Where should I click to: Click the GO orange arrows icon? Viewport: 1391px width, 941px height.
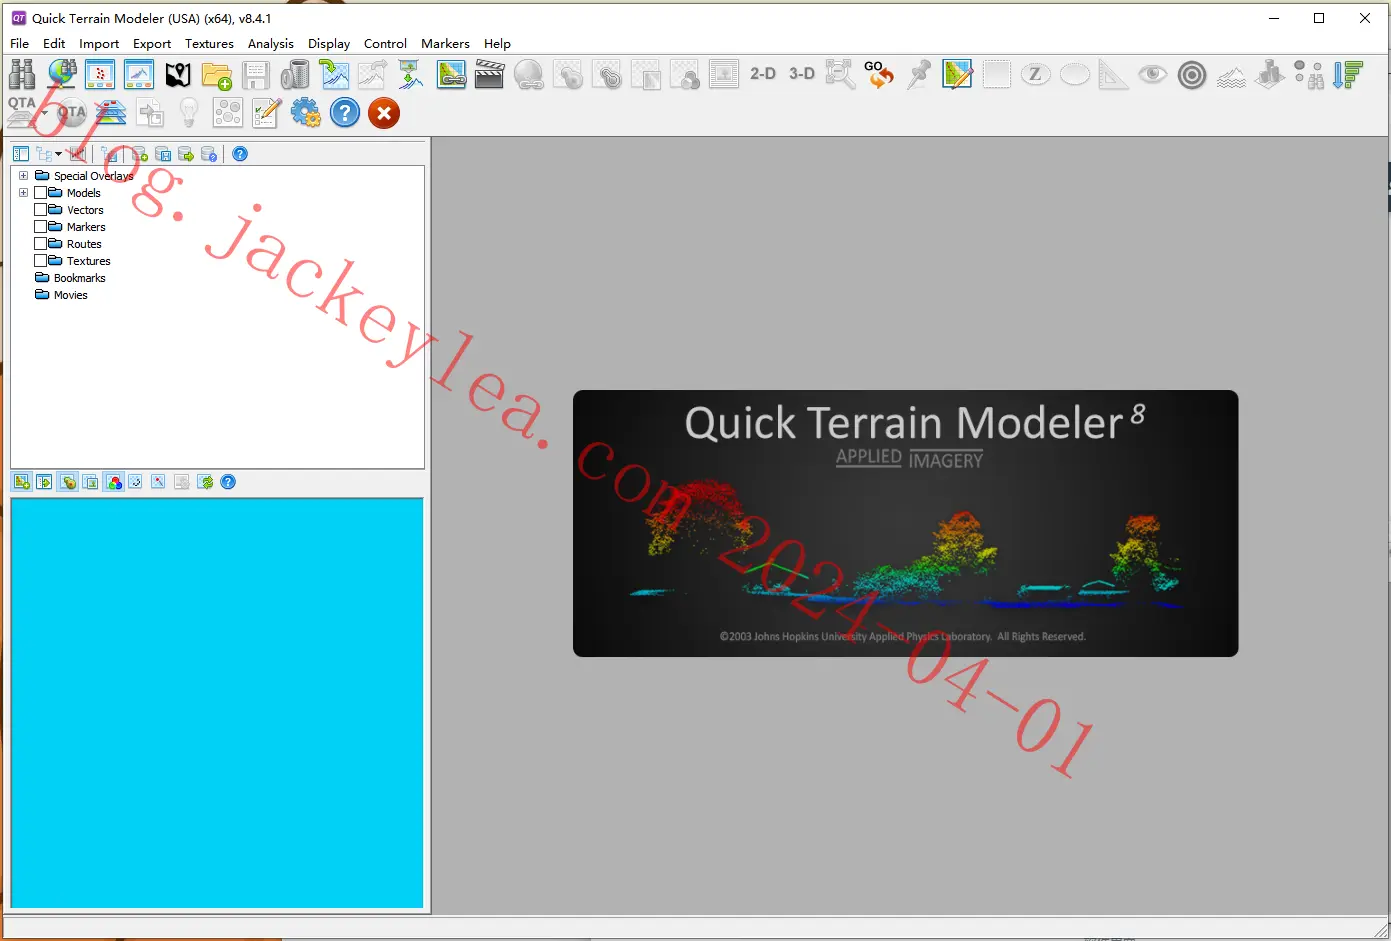tap(879, 74)
